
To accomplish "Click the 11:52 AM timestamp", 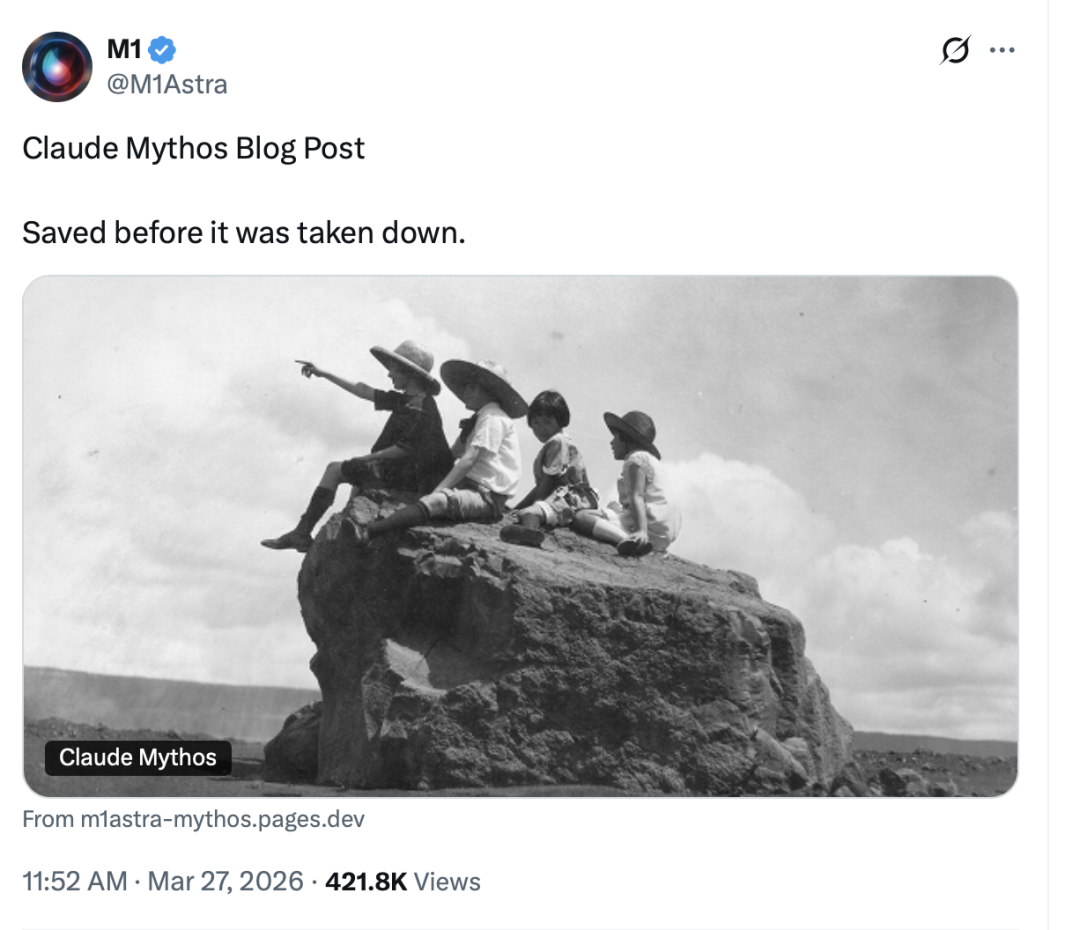I will point(74,881).
